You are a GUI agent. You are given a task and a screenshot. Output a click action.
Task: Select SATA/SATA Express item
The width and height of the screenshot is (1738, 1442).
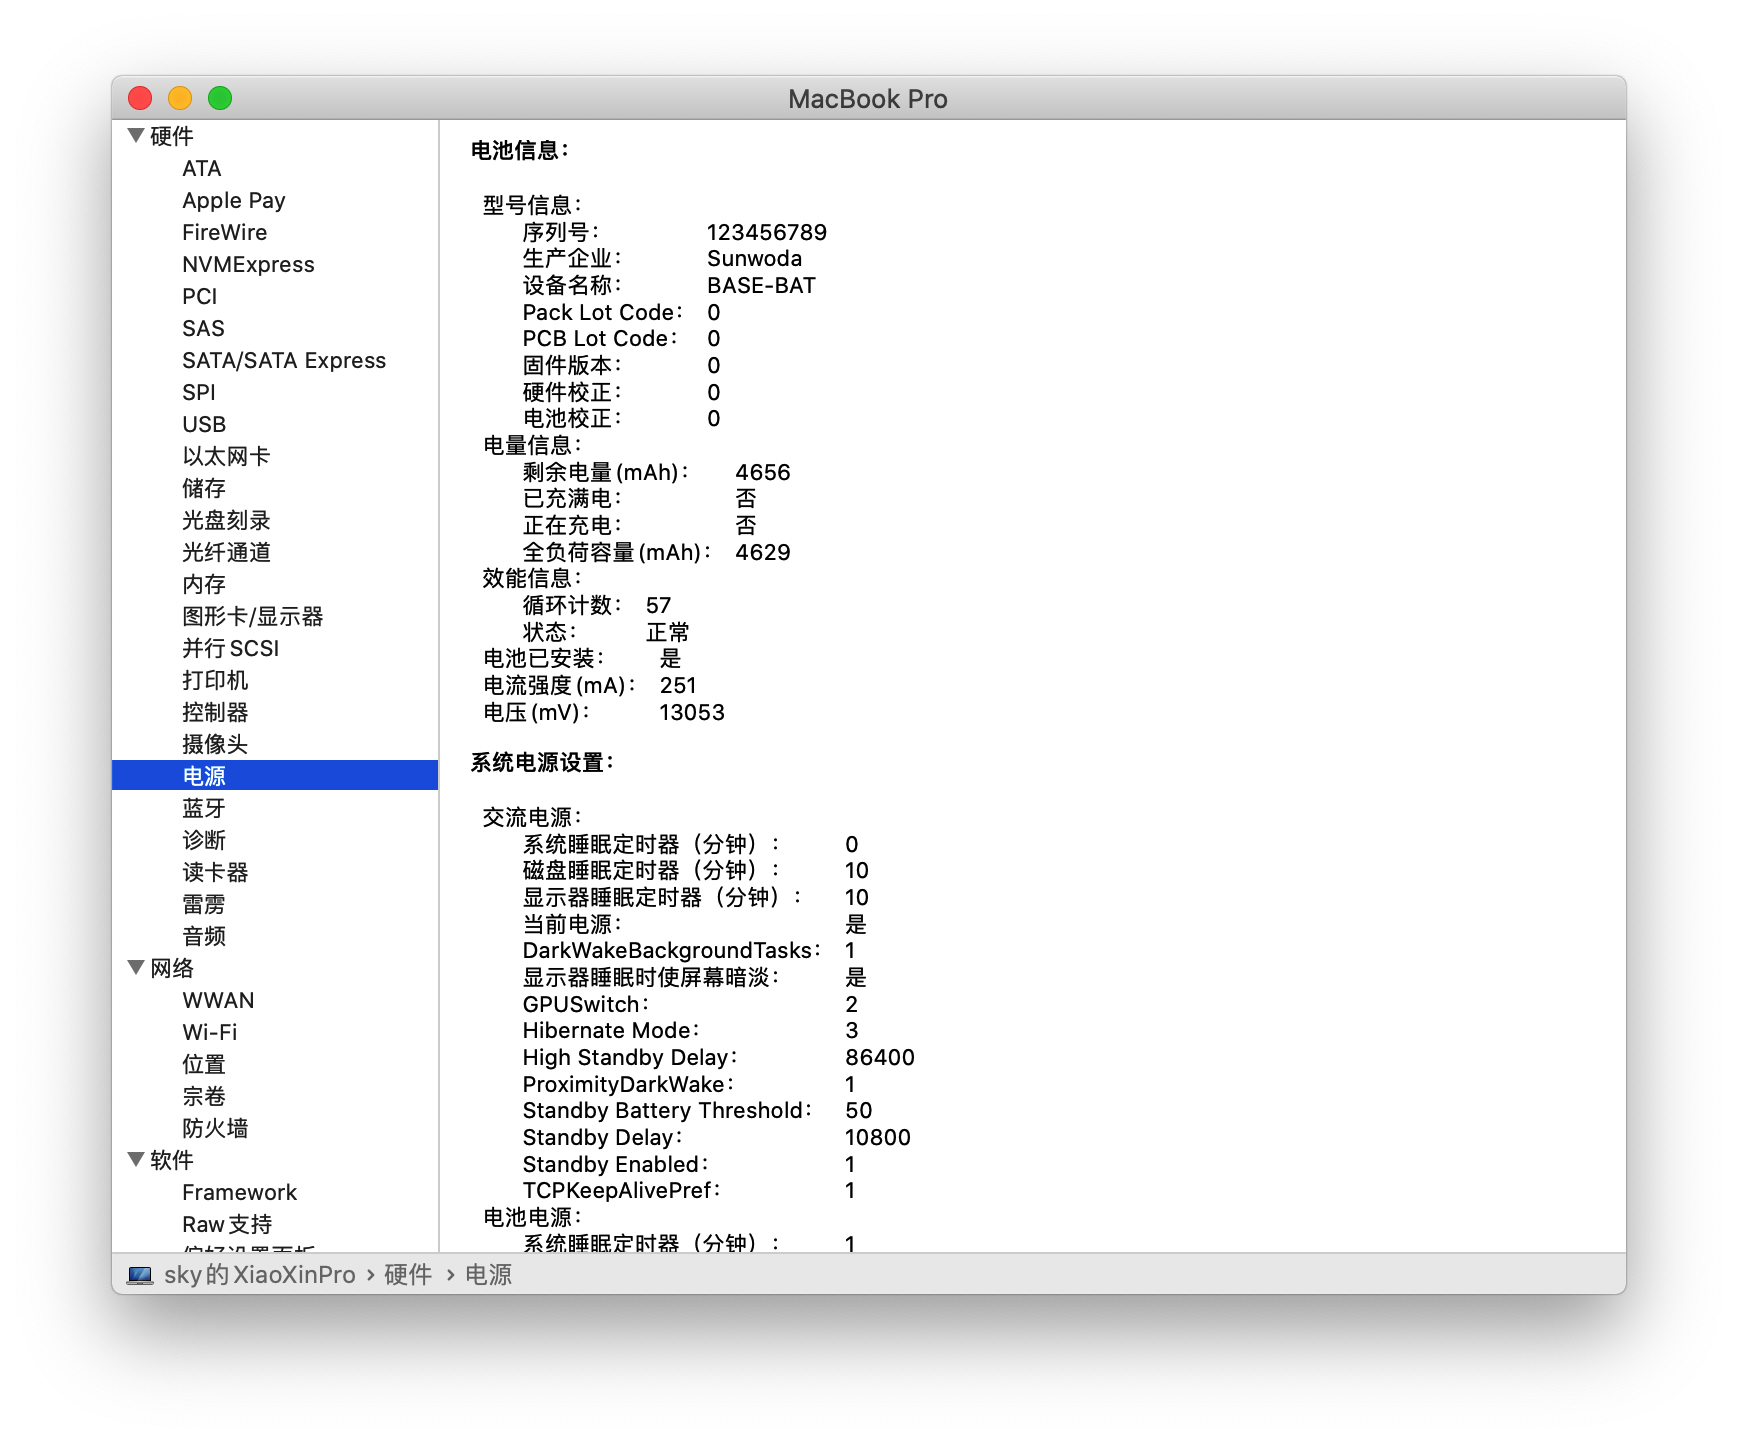(x=284, y=360)
